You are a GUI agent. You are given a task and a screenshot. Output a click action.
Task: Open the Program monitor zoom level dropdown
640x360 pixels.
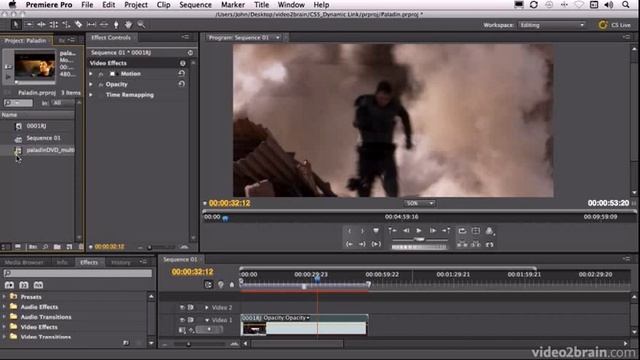pos(419,203)
